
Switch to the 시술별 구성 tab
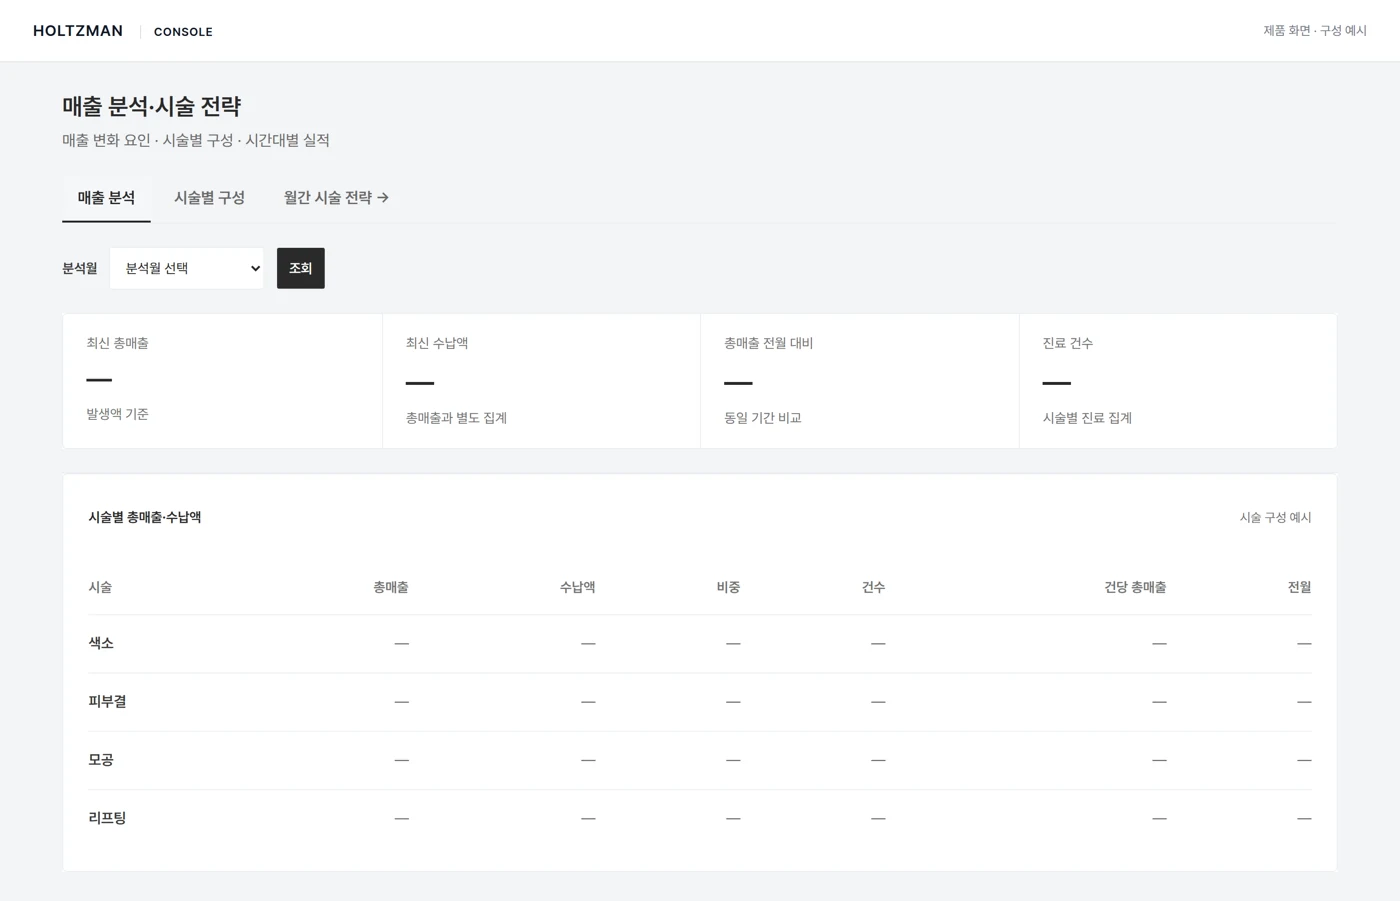coord(209,198)
